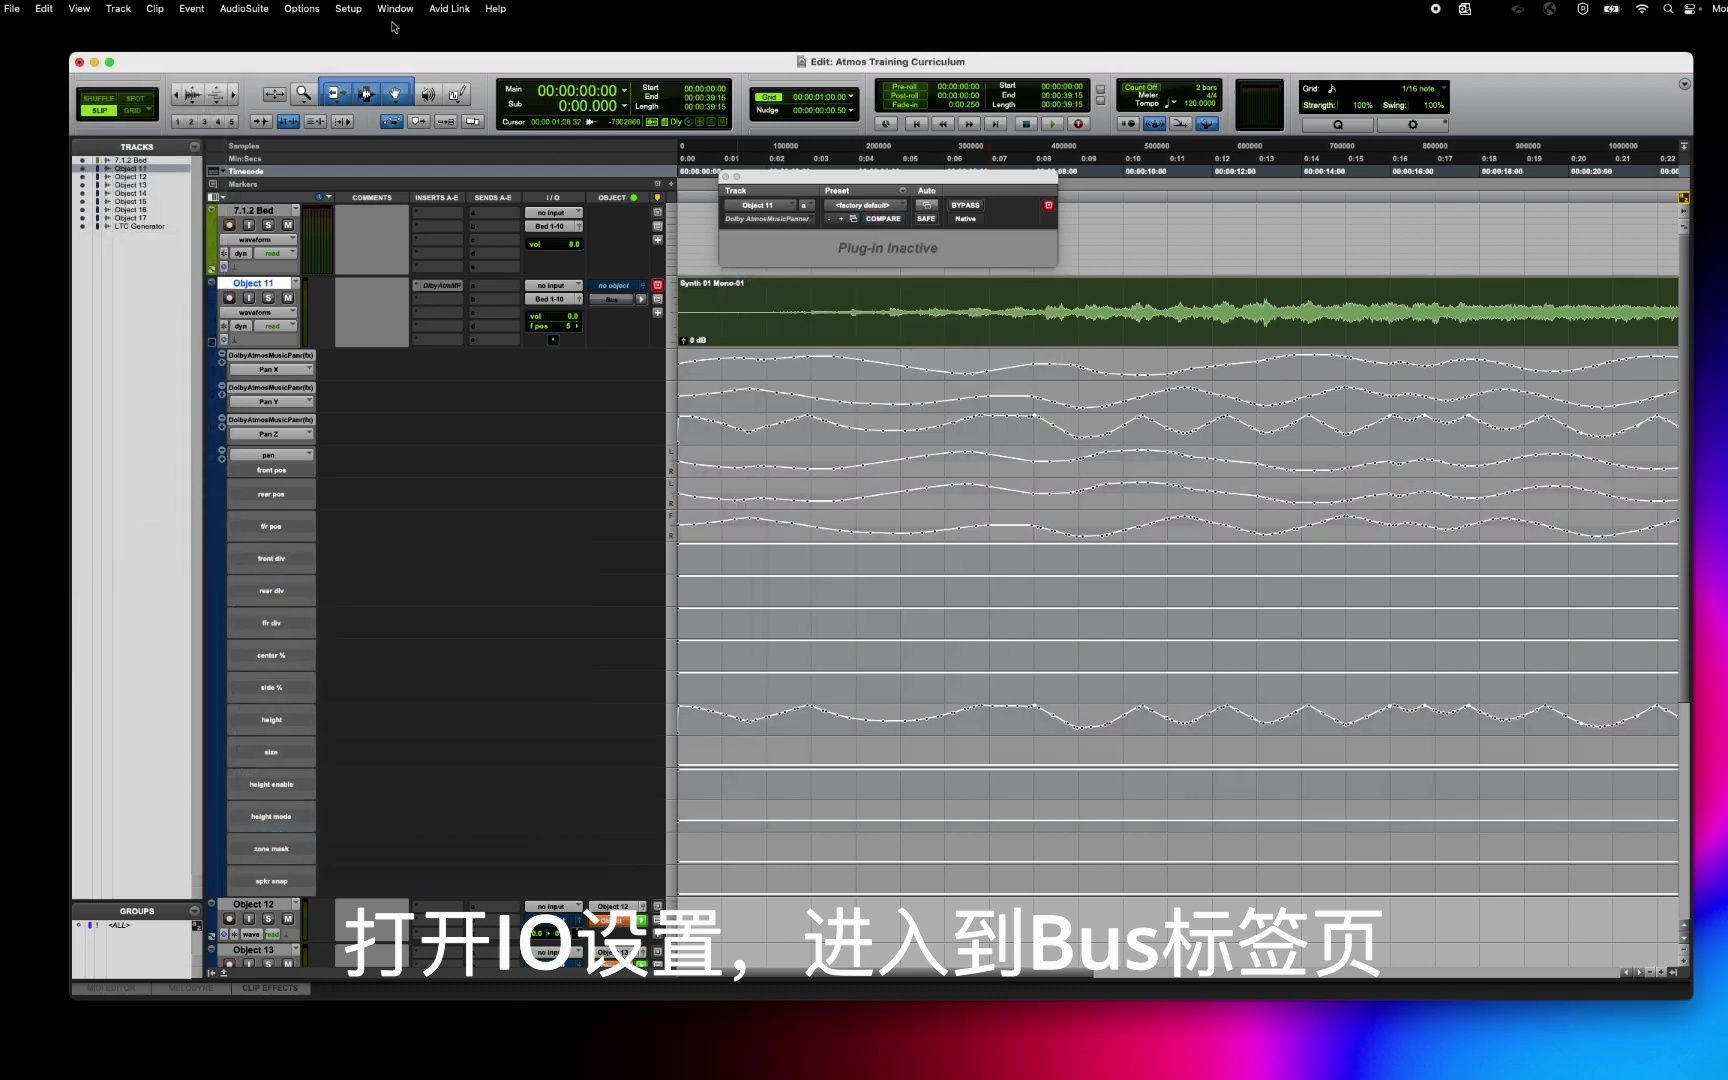Select the Pencil tool
This screenshot has width=1728, height=1080.
[457, 94]
